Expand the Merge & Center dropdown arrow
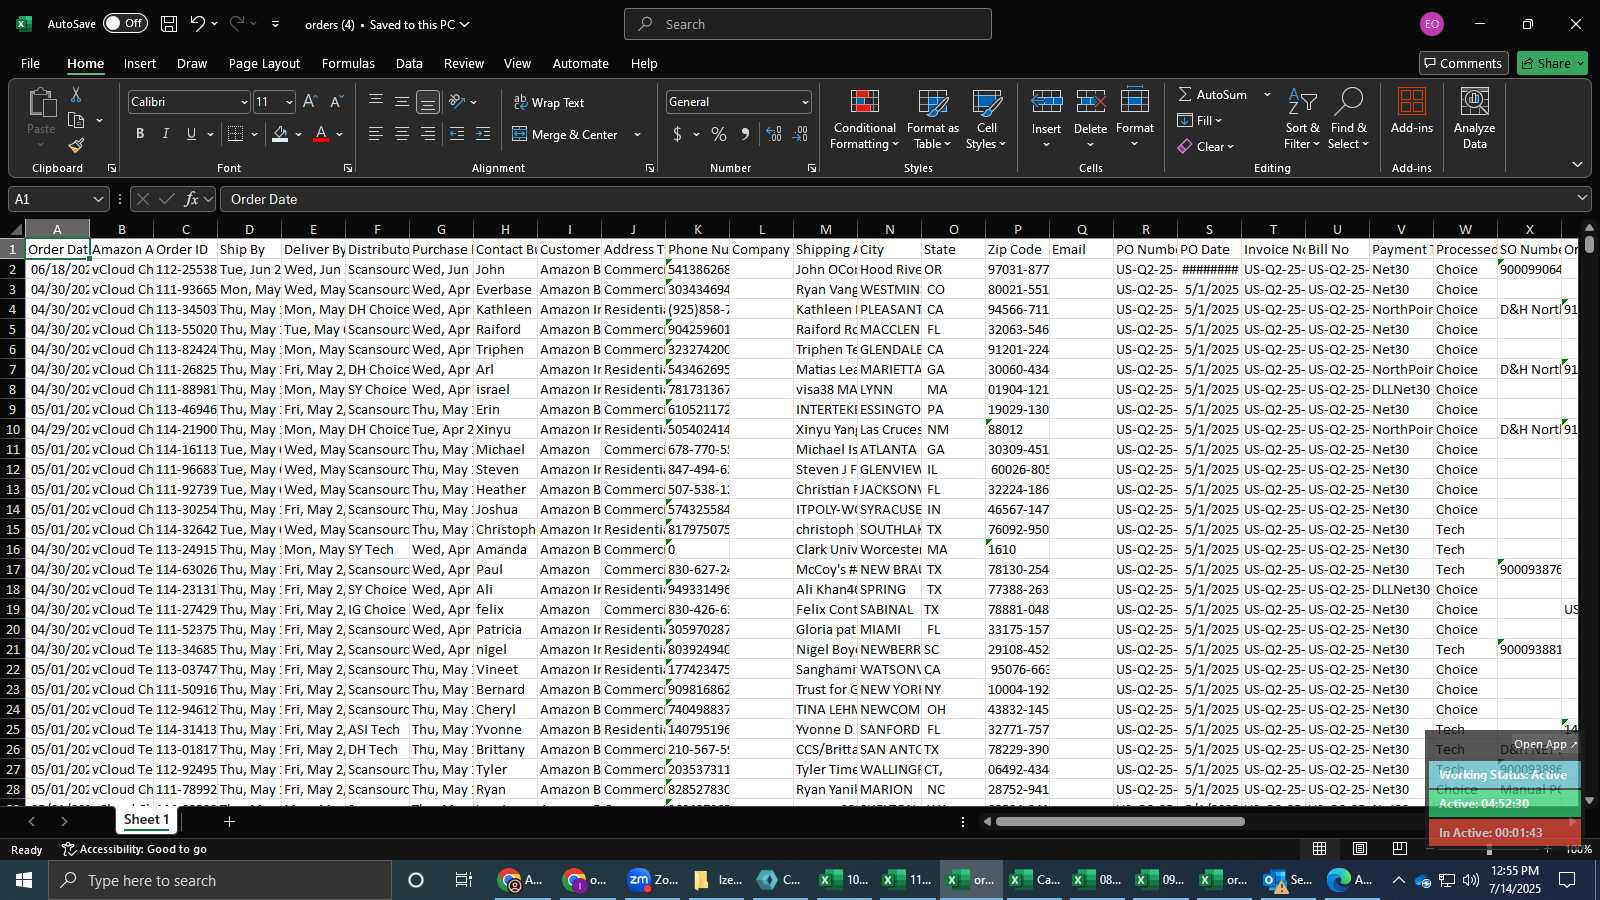 click(x=638, y=134)
